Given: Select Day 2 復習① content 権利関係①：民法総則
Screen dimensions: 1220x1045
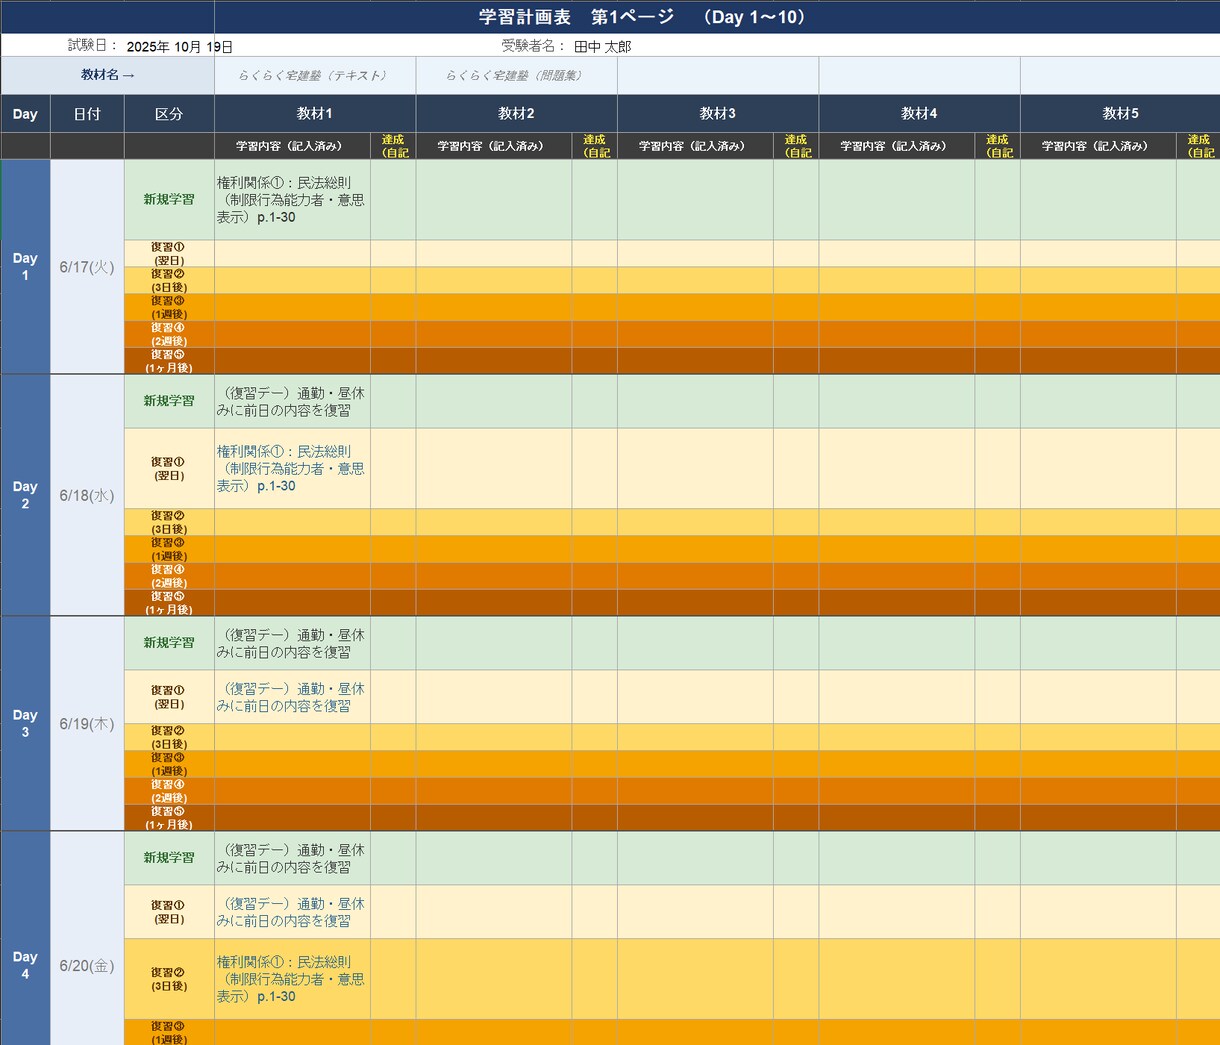Looking at the screenshot, I should (x=292, y=468).
